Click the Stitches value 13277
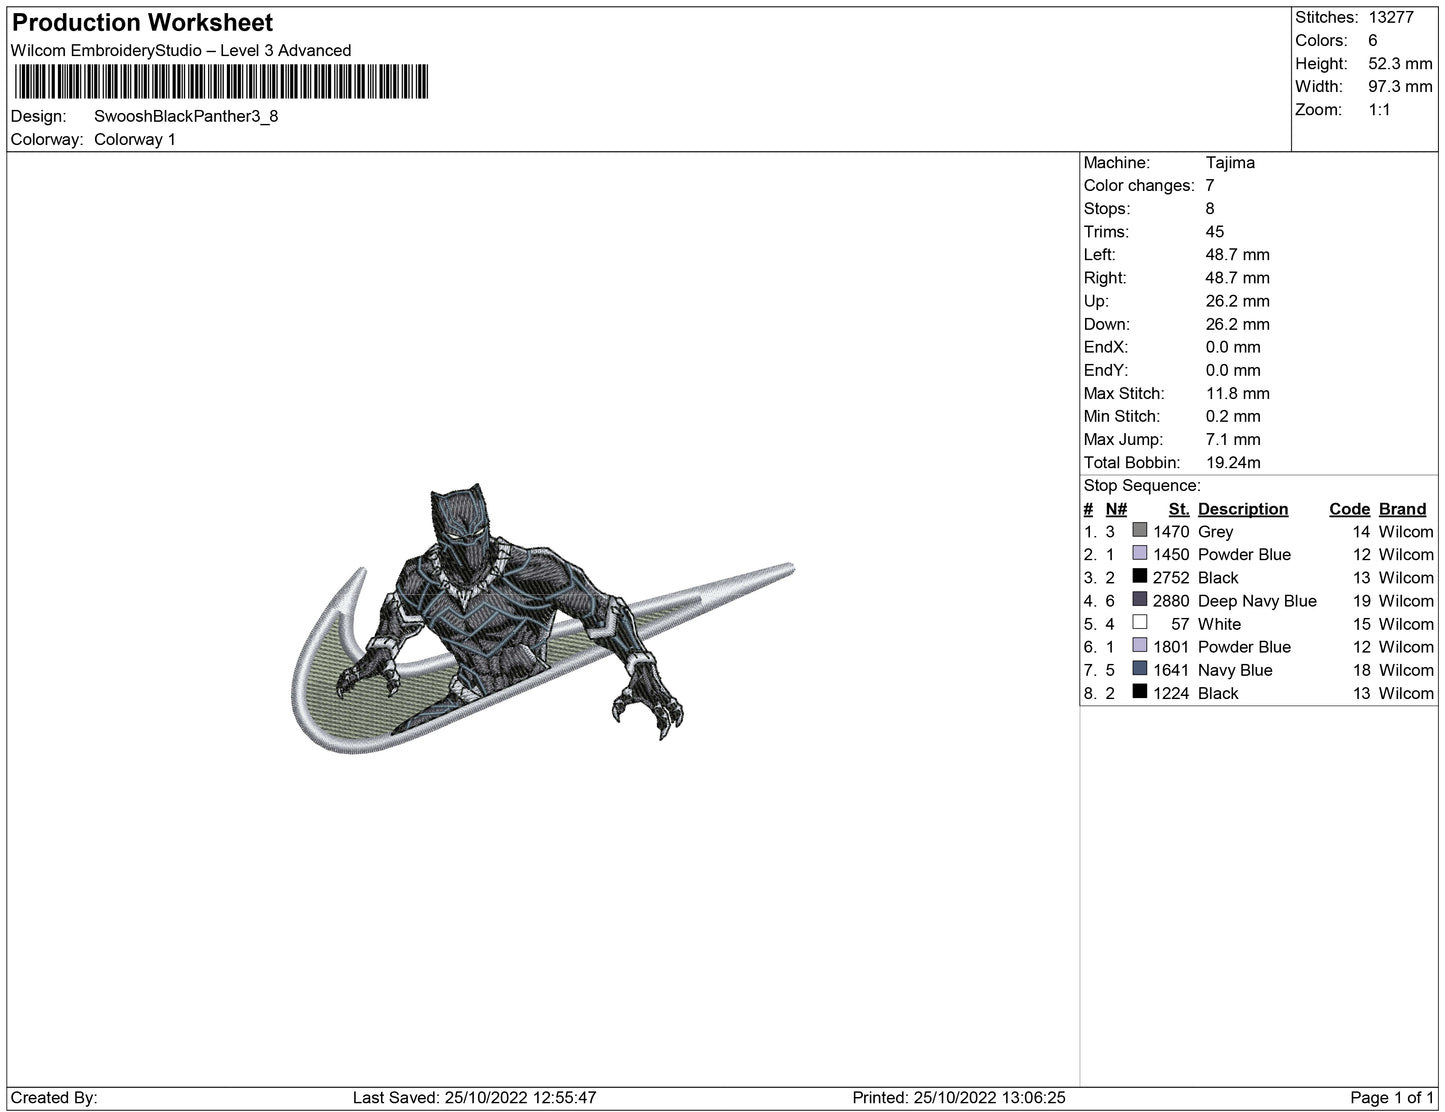Screen dimensions: 1445x1112 click(x=1392, y=17)
